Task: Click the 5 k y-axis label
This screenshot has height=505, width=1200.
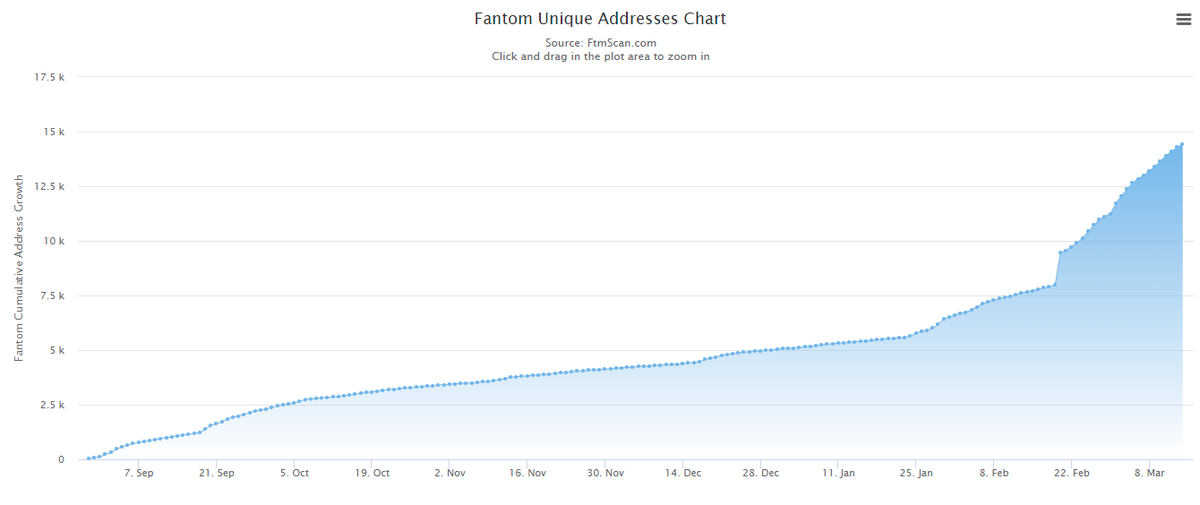Action: (x=57, y=351)
